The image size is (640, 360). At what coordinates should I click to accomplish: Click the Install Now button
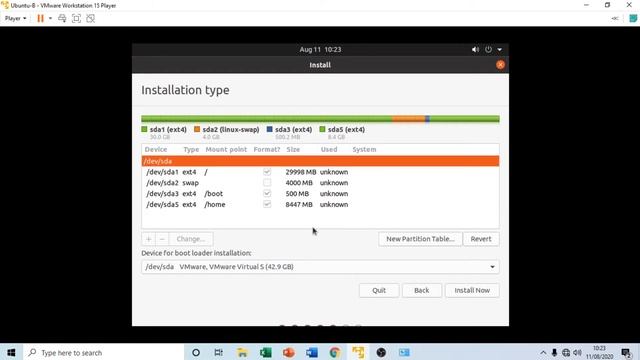[472, 290]
